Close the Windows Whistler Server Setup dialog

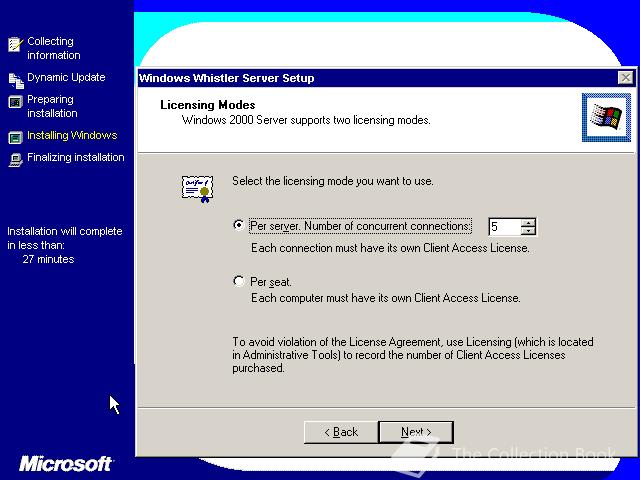click(x=625, y=78)
